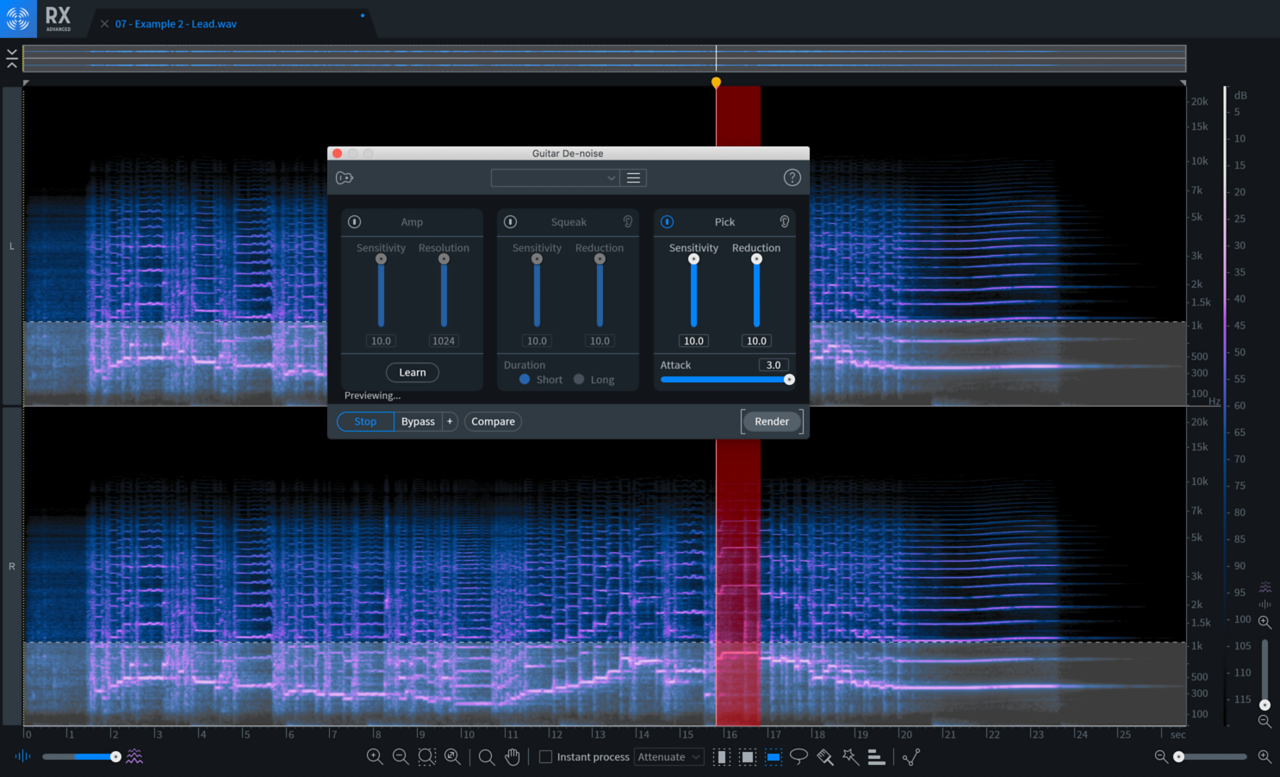Turn on the Squeak module power toggle
1280x777 pixels.
tap(510, 222)
